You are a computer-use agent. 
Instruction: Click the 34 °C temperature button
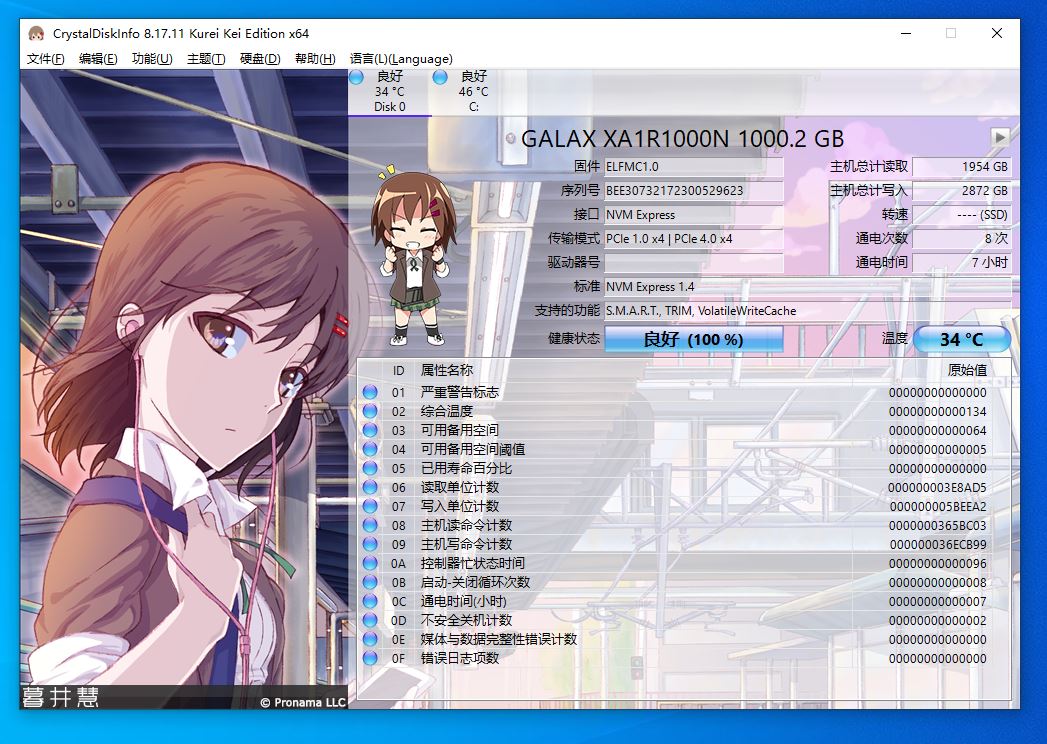pos(962,339)
